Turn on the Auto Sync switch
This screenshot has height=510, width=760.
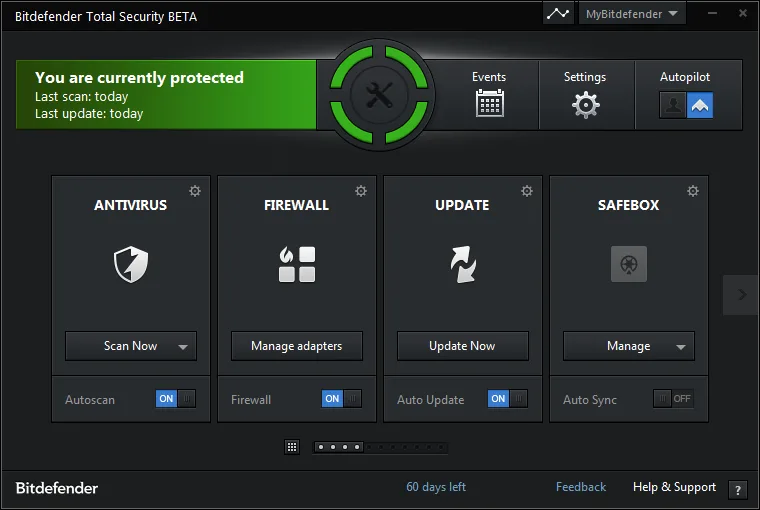(x=673, y=399)
